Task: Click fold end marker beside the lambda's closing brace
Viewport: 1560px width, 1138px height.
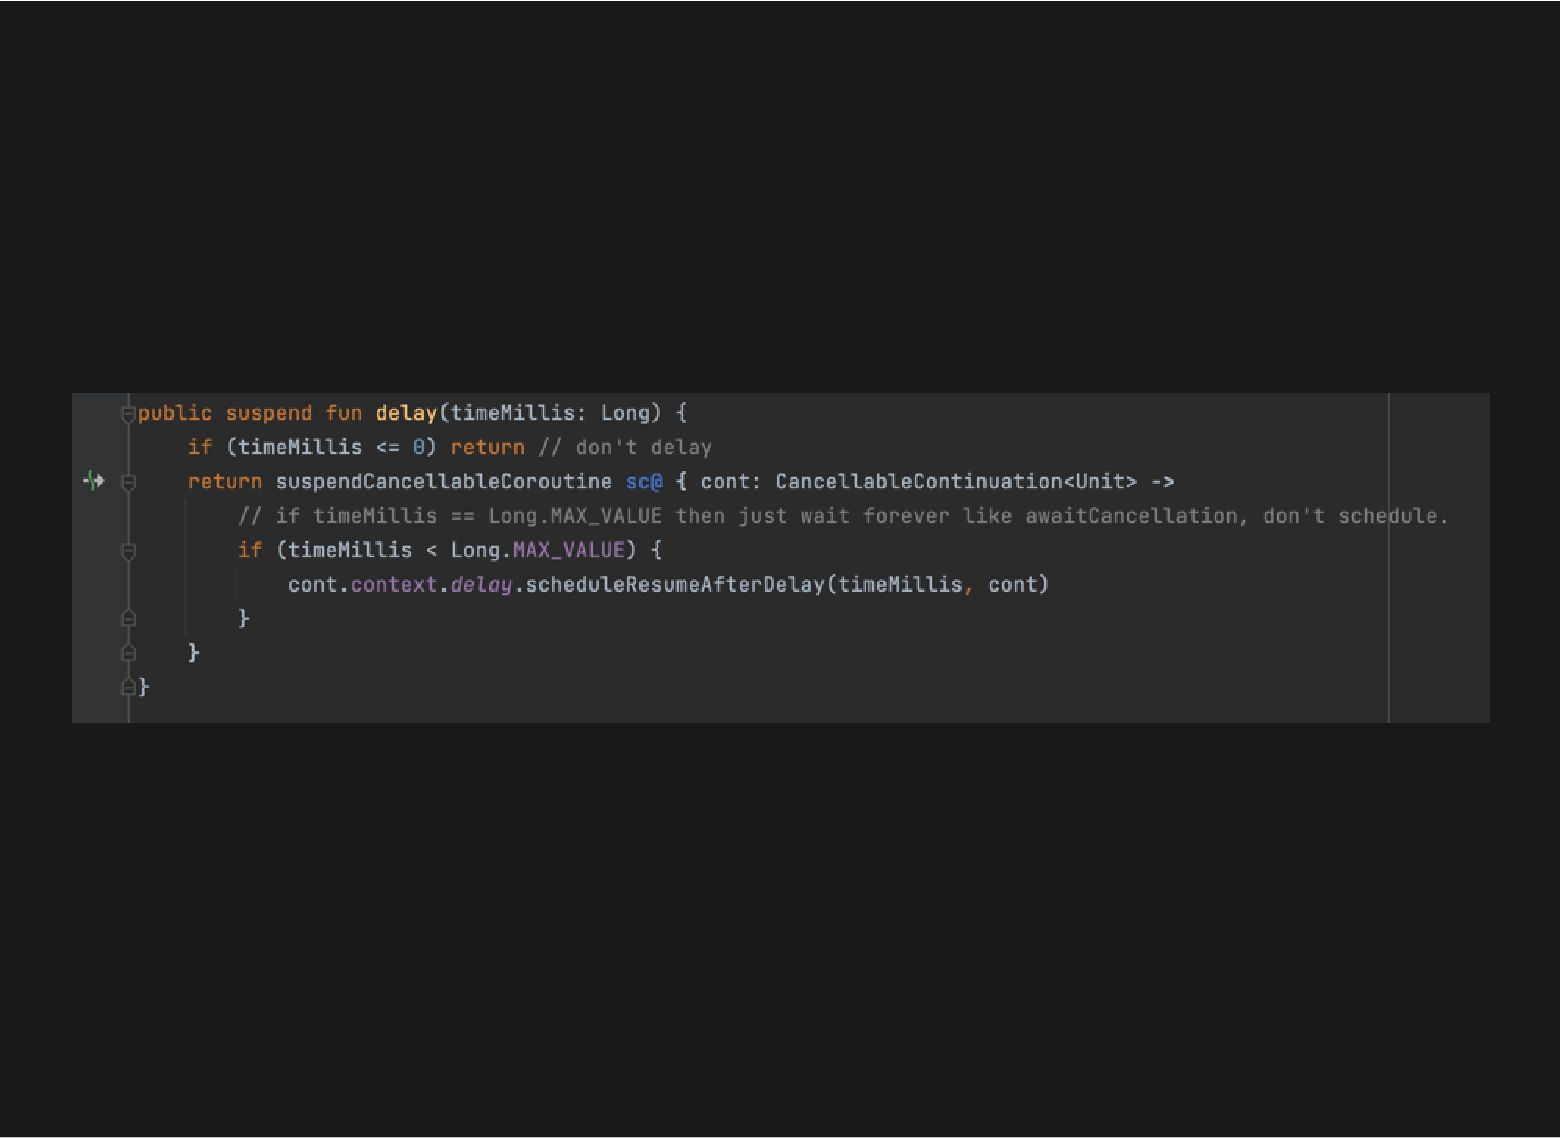Action: point(128,653)
